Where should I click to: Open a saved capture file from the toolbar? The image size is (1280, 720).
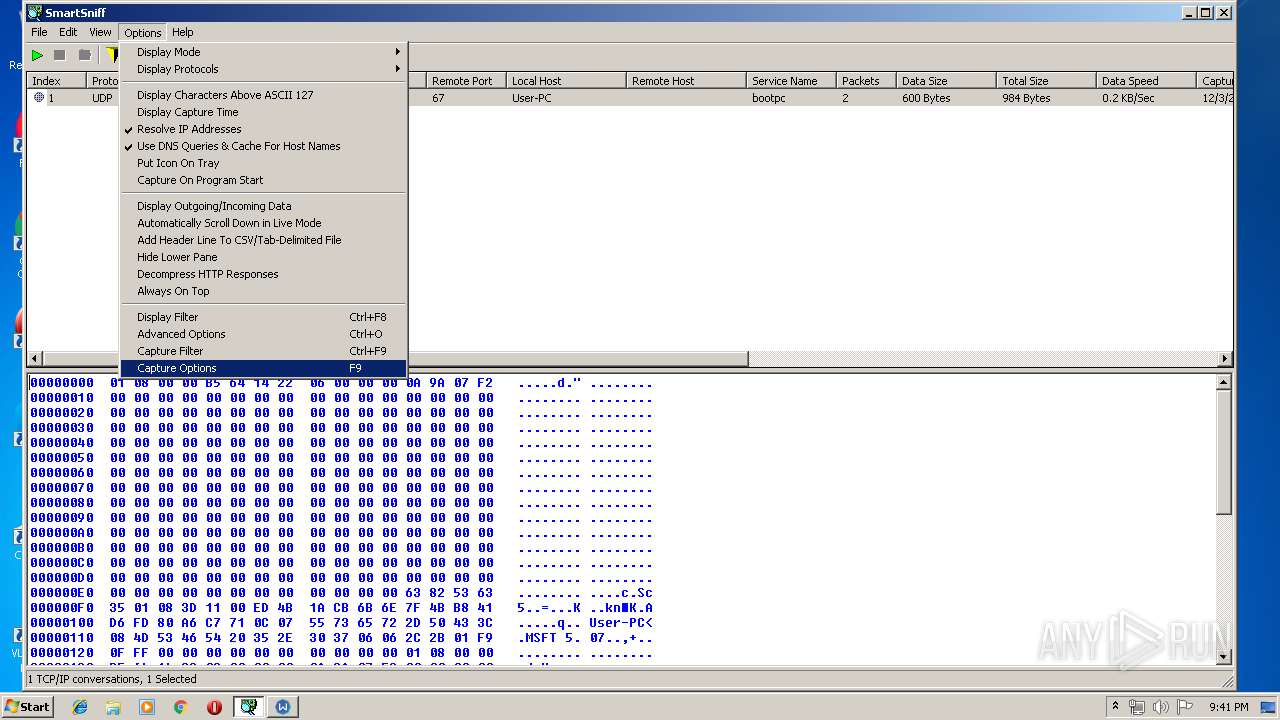point(85,55)
